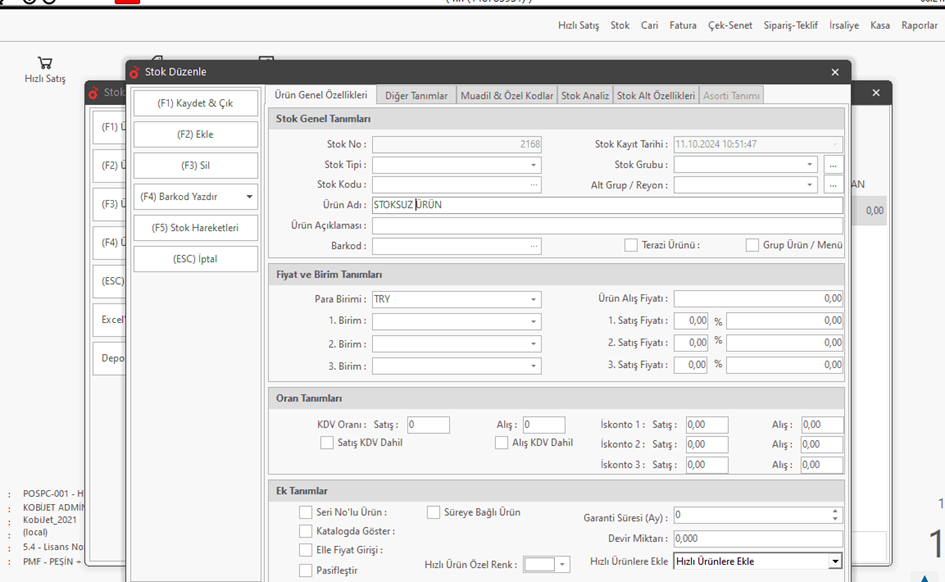
Task: Increase Garanti Süresi value
Action: click(x=835, y=512)
